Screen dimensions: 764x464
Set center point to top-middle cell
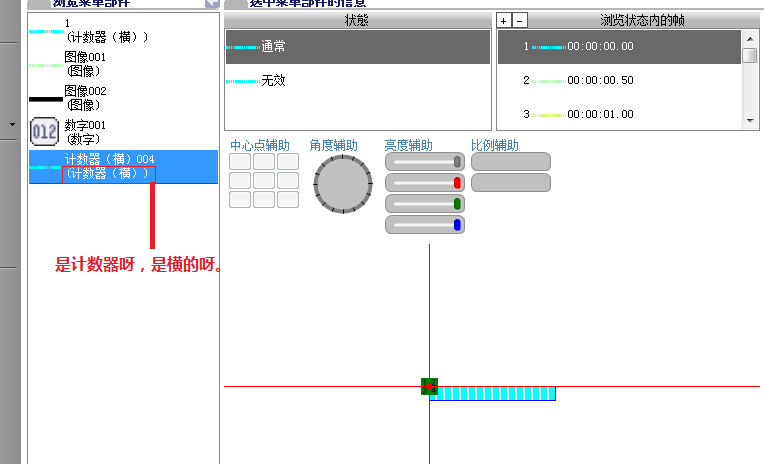pos(264,161)
